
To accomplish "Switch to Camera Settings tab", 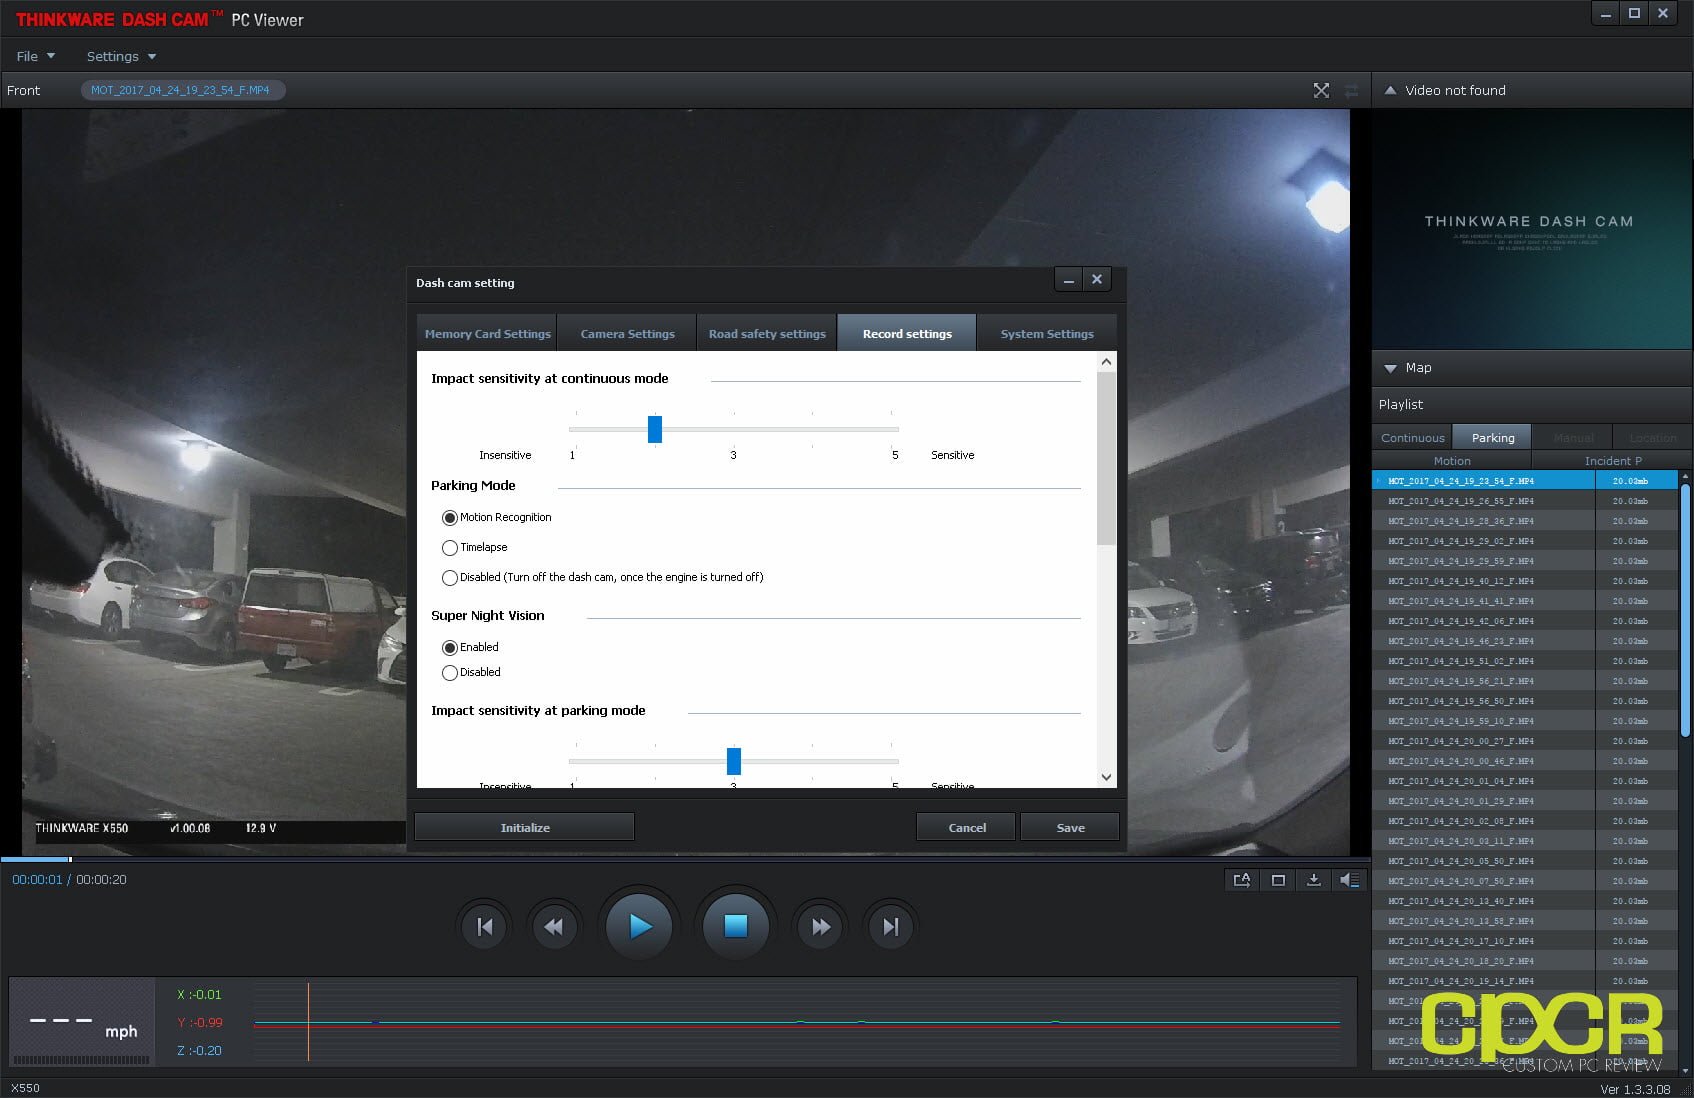I will pyautogui.click(x=627, y=334).
